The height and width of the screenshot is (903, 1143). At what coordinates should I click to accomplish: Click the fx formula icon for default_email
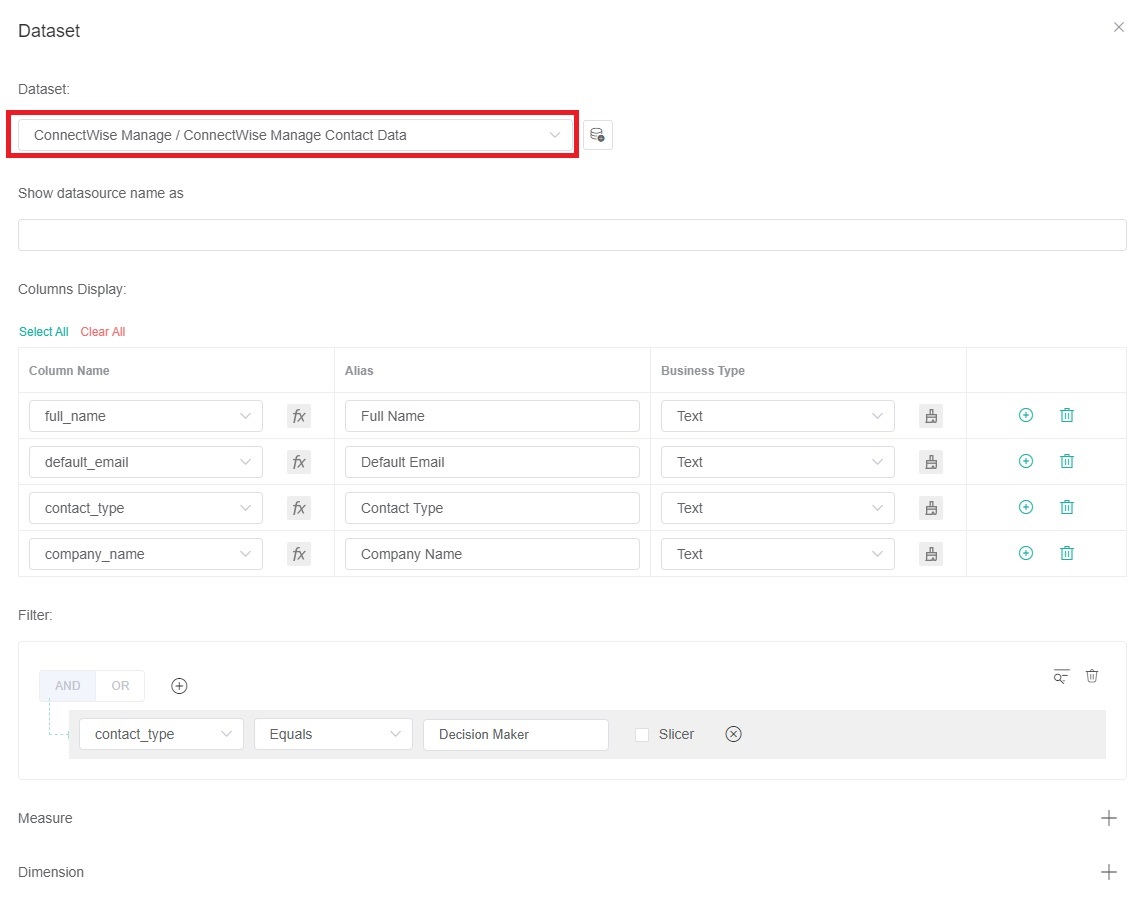click(x=299, y=462)
